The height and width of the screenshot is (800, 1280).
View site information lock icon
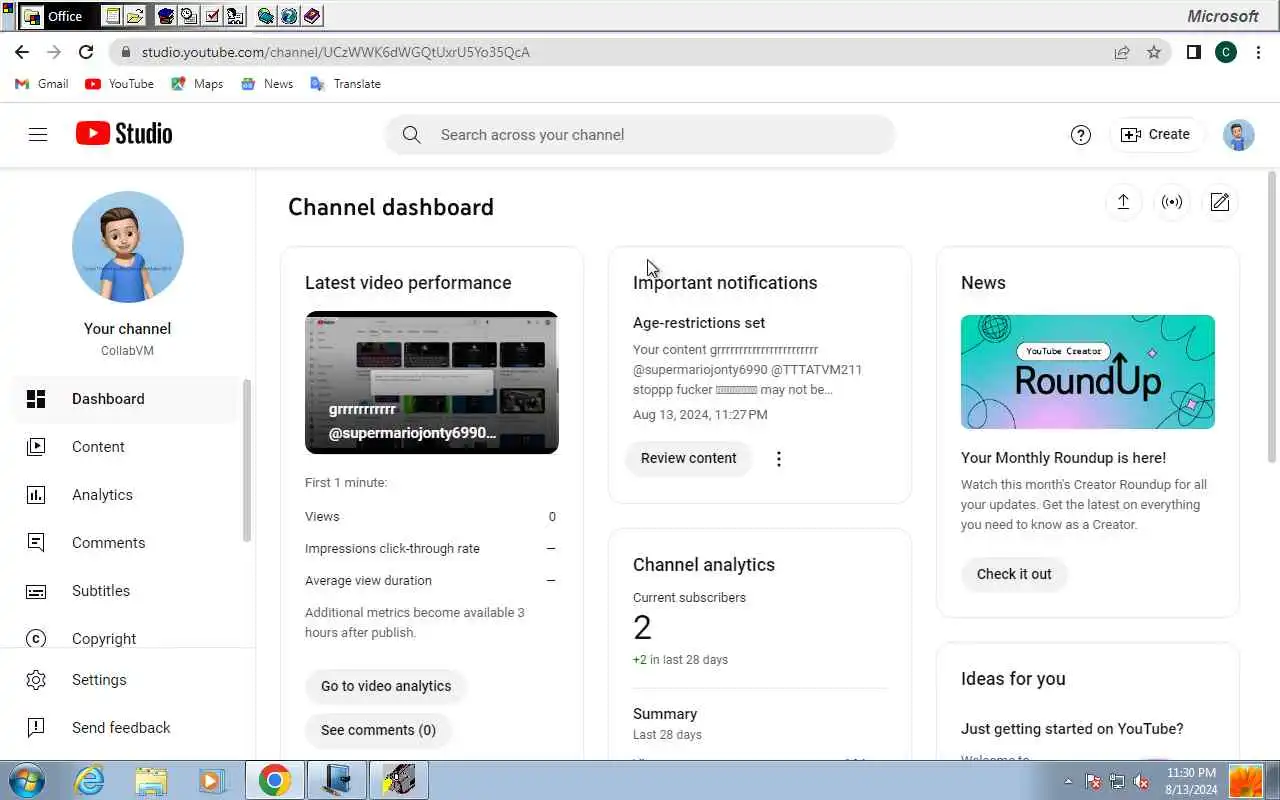(124, 52)
